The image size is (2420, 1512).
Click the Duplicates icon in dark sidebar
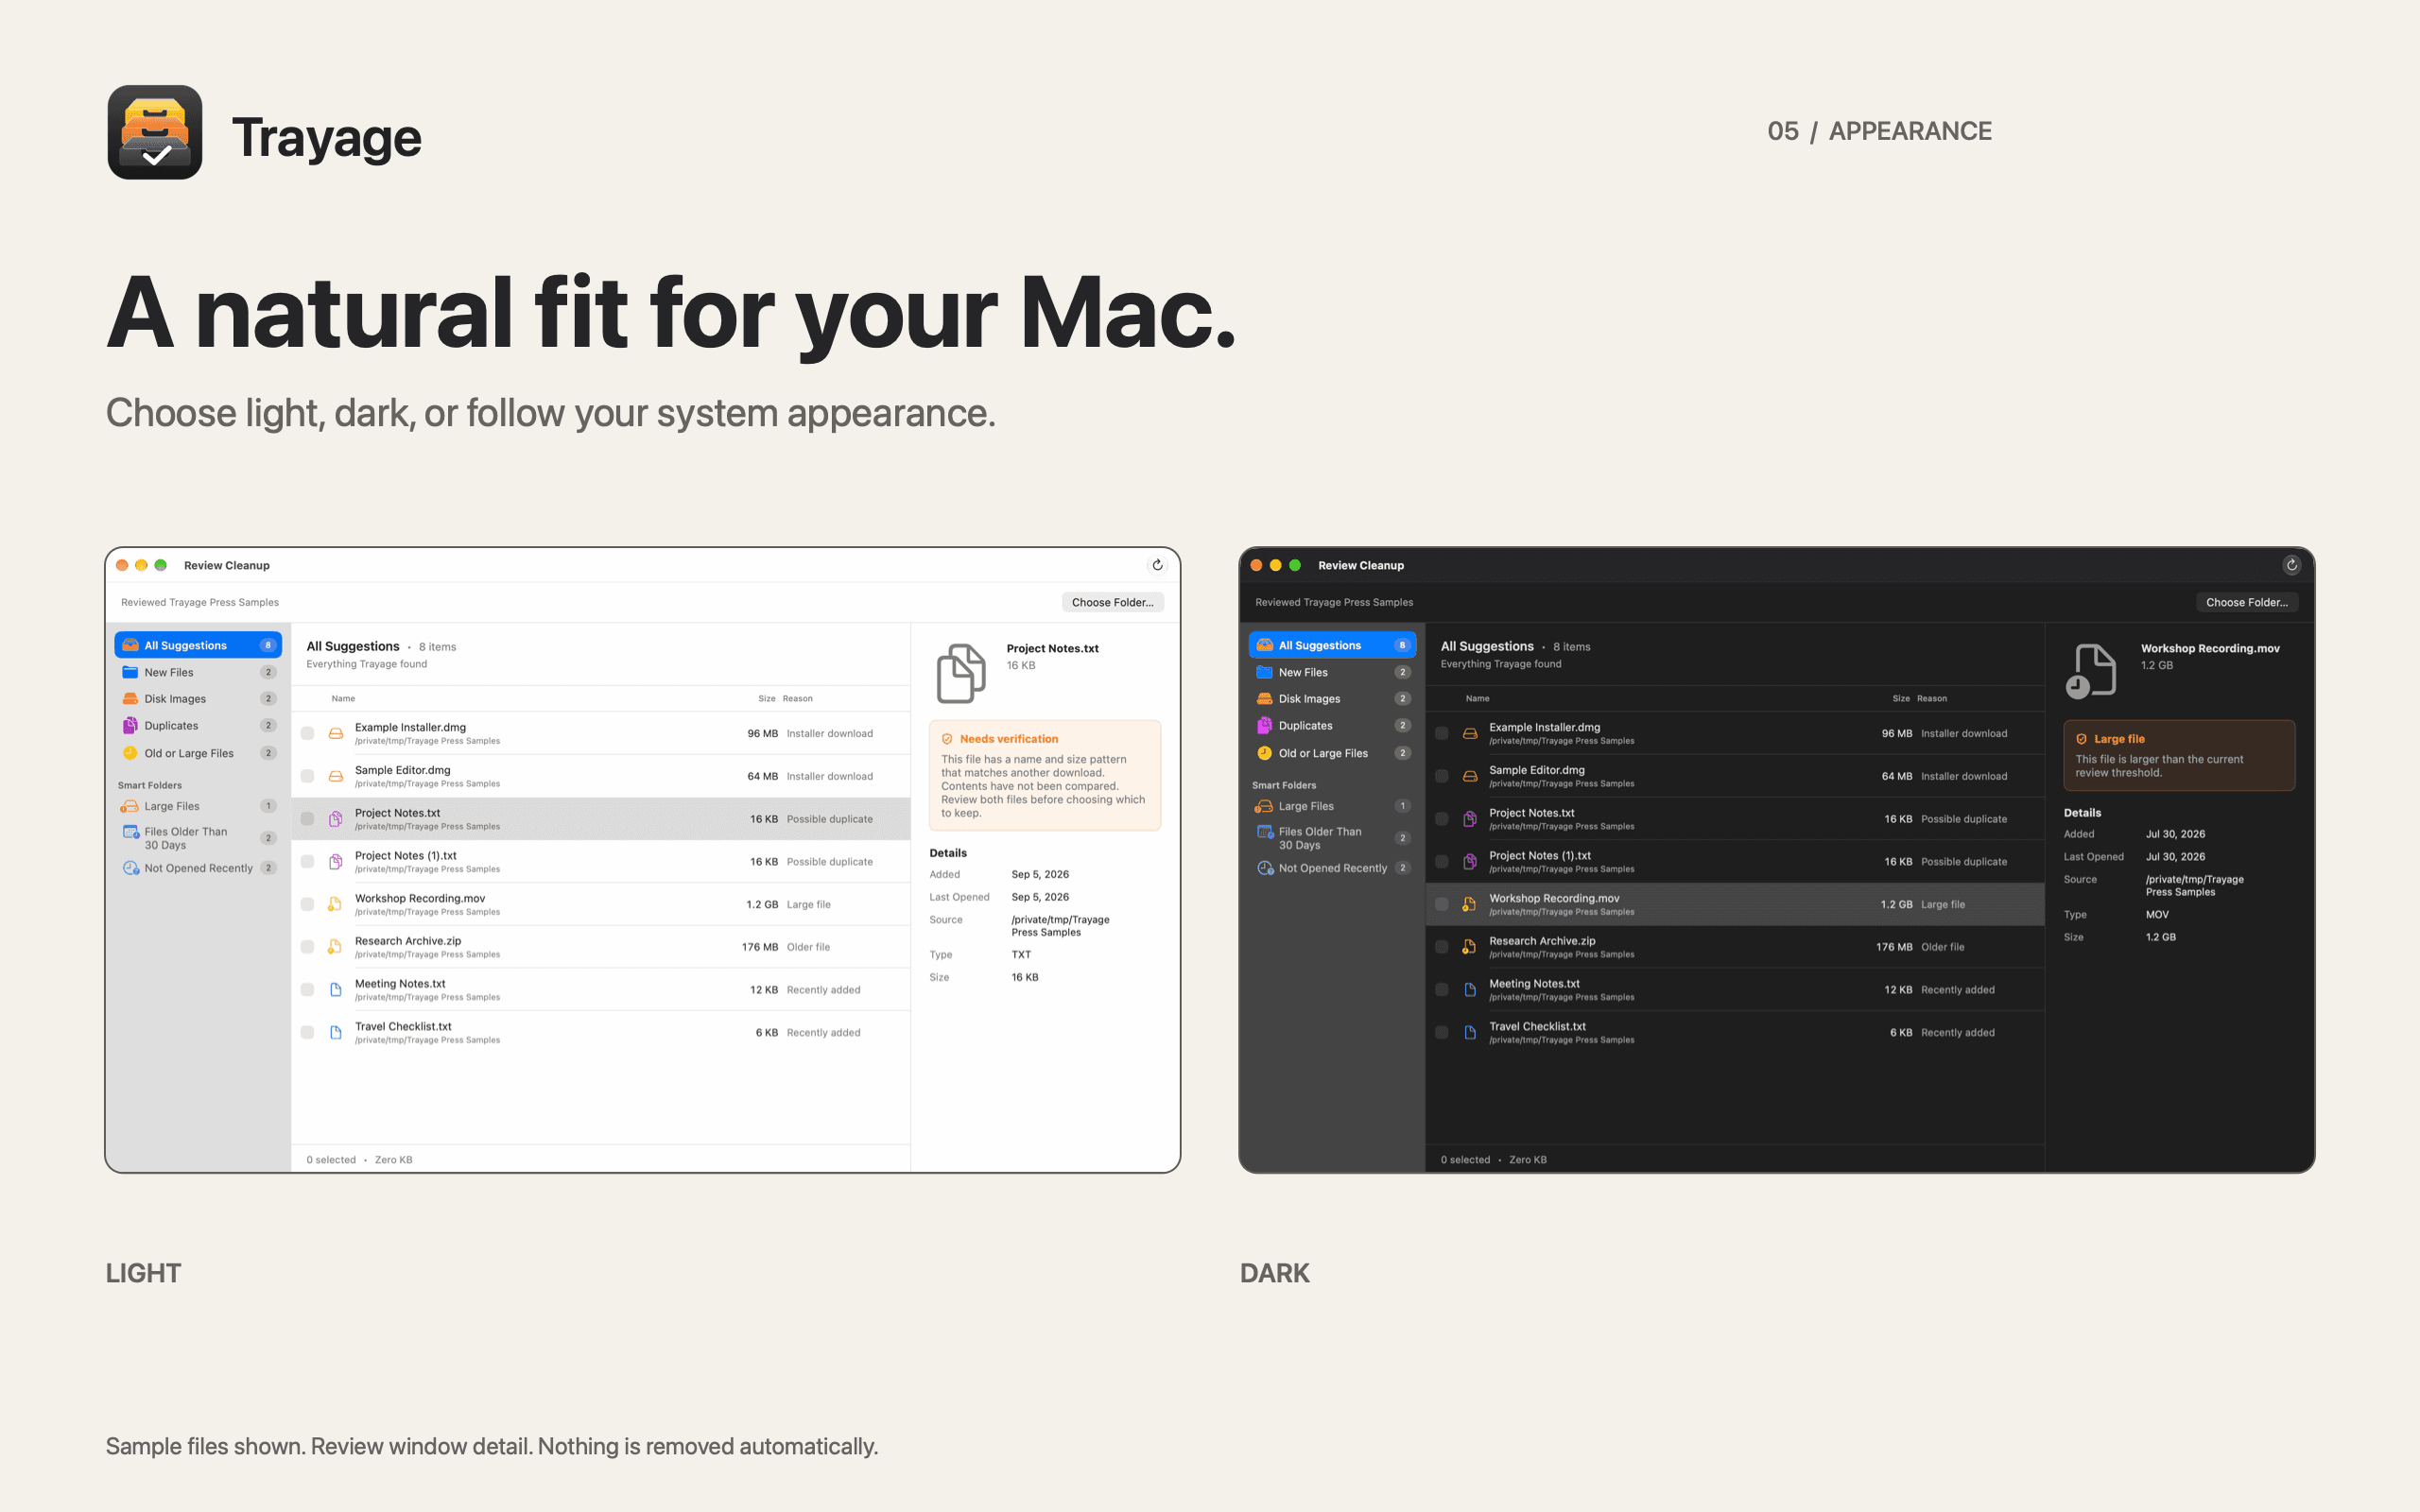pyautogui.click(x=1264, y=726)
